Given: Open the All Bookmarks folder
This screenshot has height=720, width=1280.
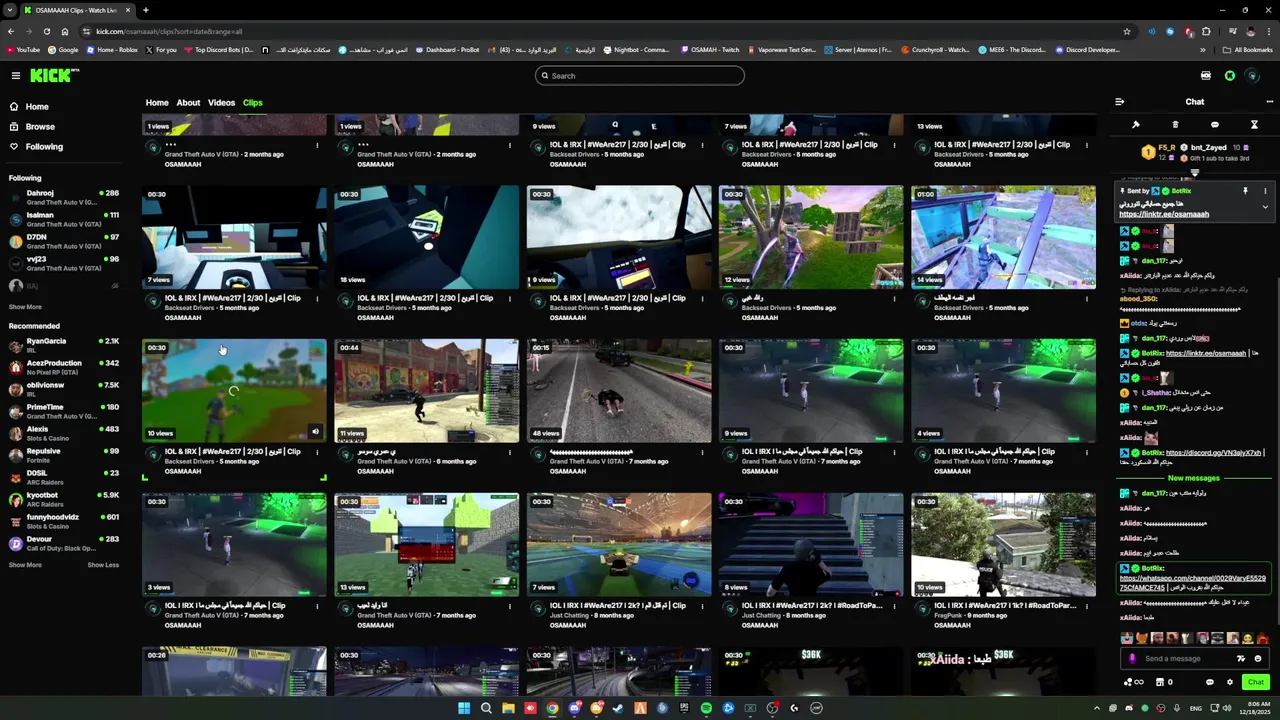Looking at the screenshot, I should click(1248, 50).
